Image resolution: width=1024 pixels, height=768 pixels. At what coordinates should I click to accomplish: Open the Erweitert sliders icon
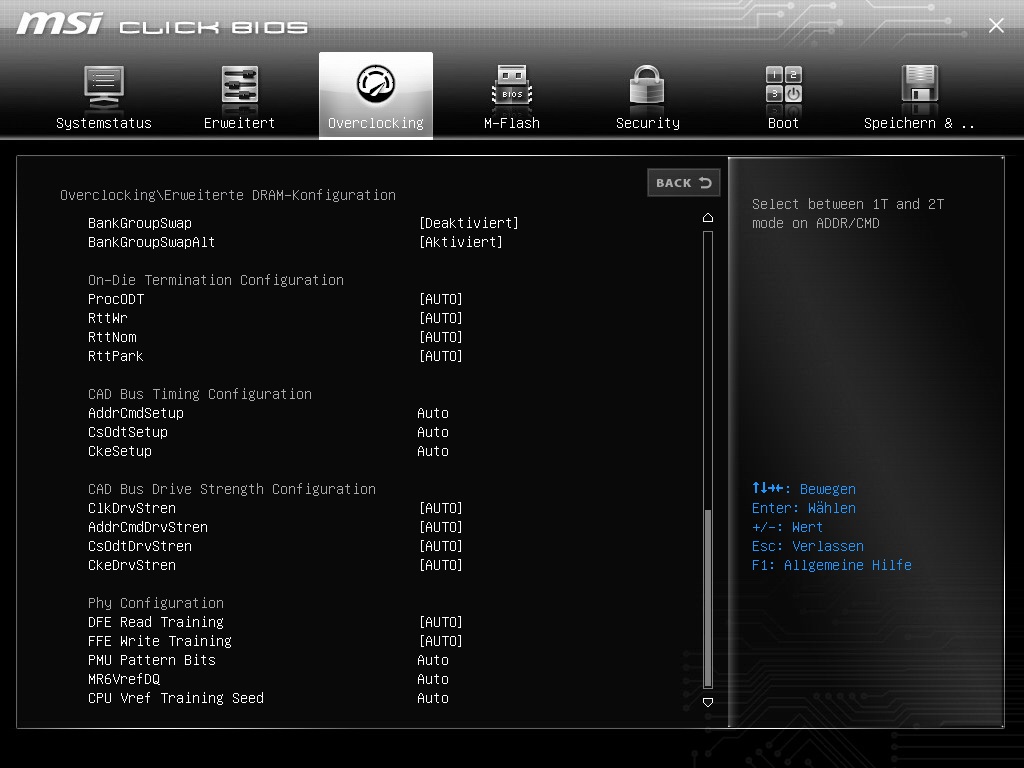[240, 85]
